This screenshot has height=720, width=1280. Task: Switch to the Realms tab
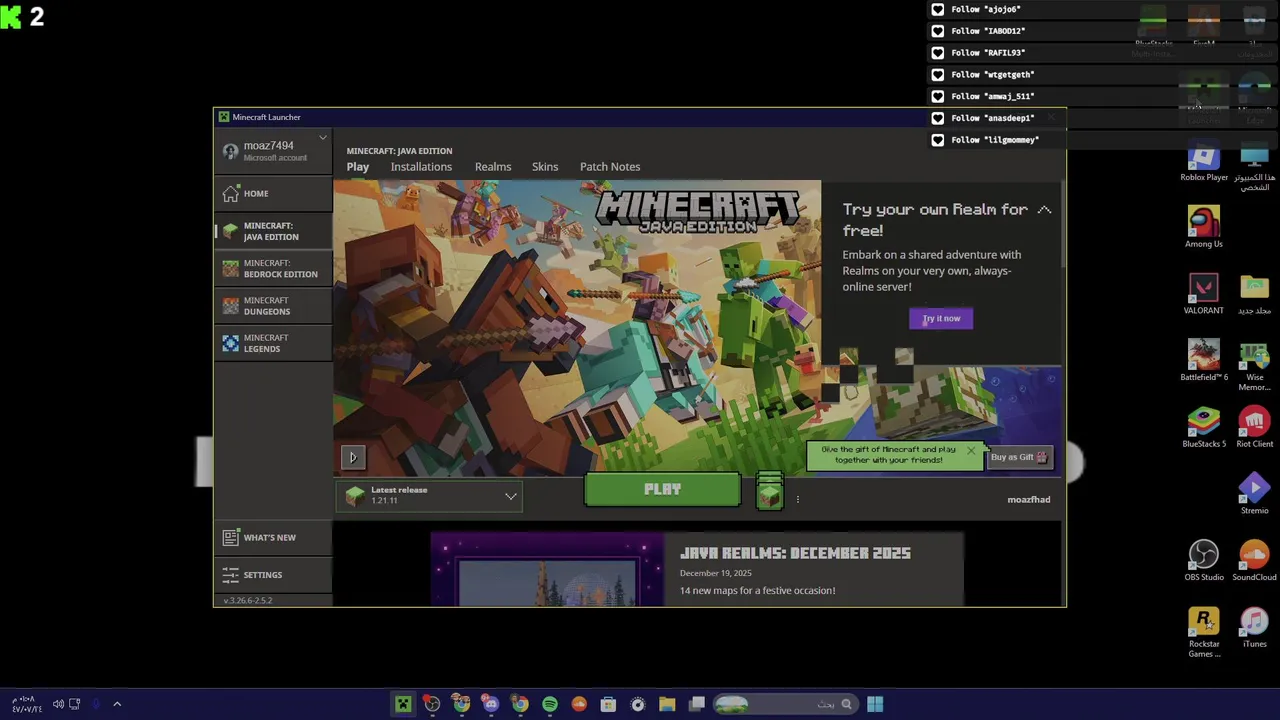[493, 167]
